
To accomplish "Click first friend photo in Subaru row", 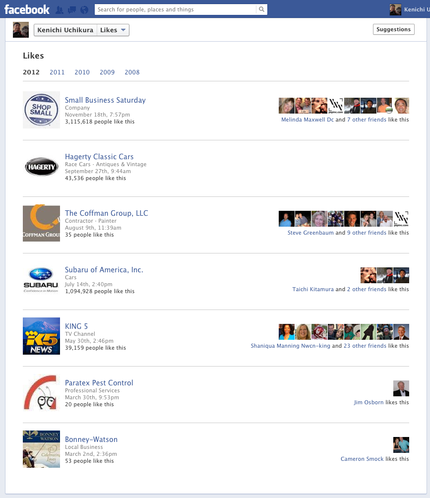I will (x=368, y=275).
